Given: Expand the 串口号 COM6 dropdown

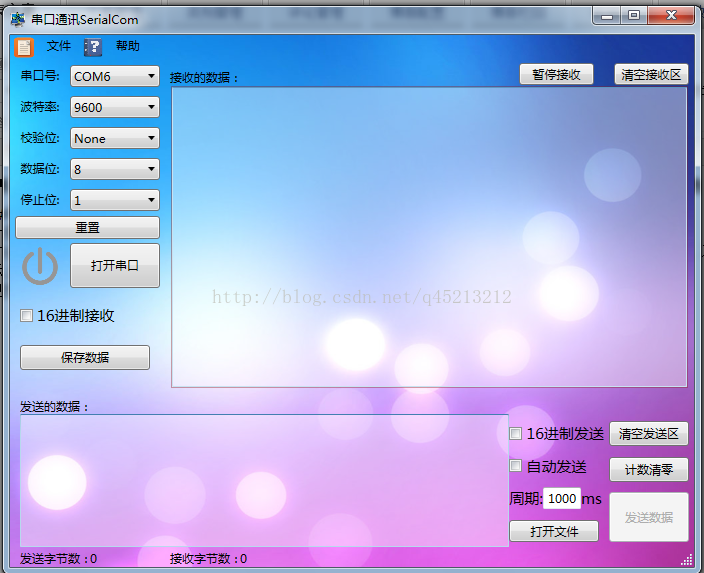Looking at the screenshot, I should click(x=115, y=76).
